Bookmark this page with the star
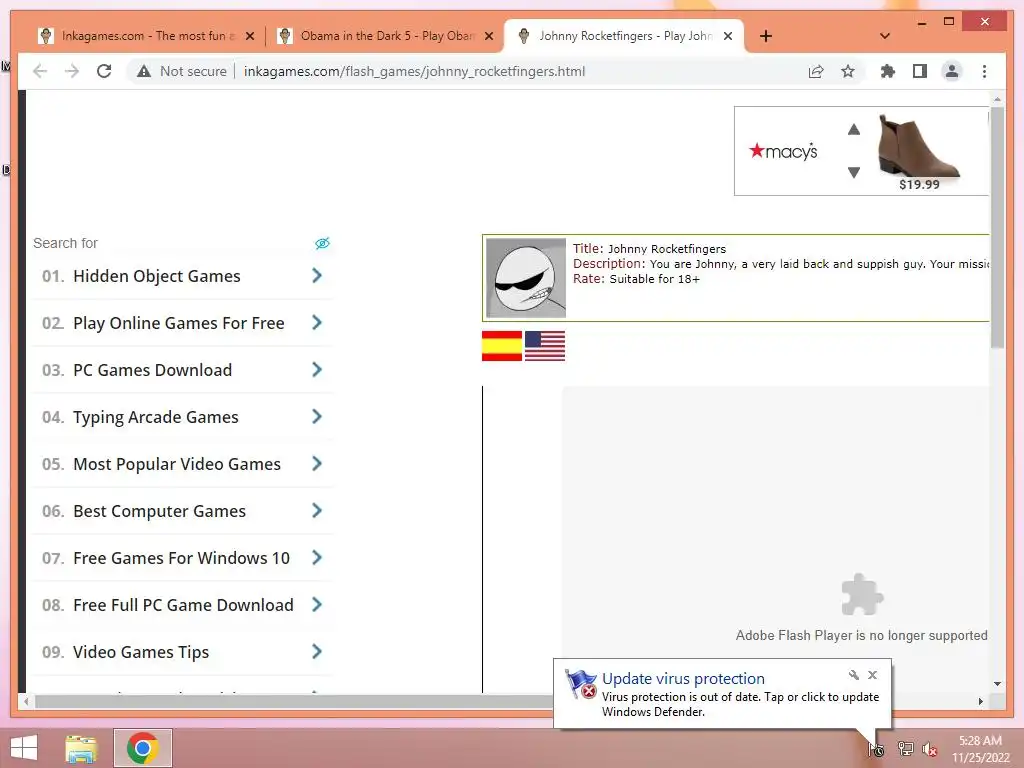Viewport: 1024px width, 768px height. pos(848,71)
